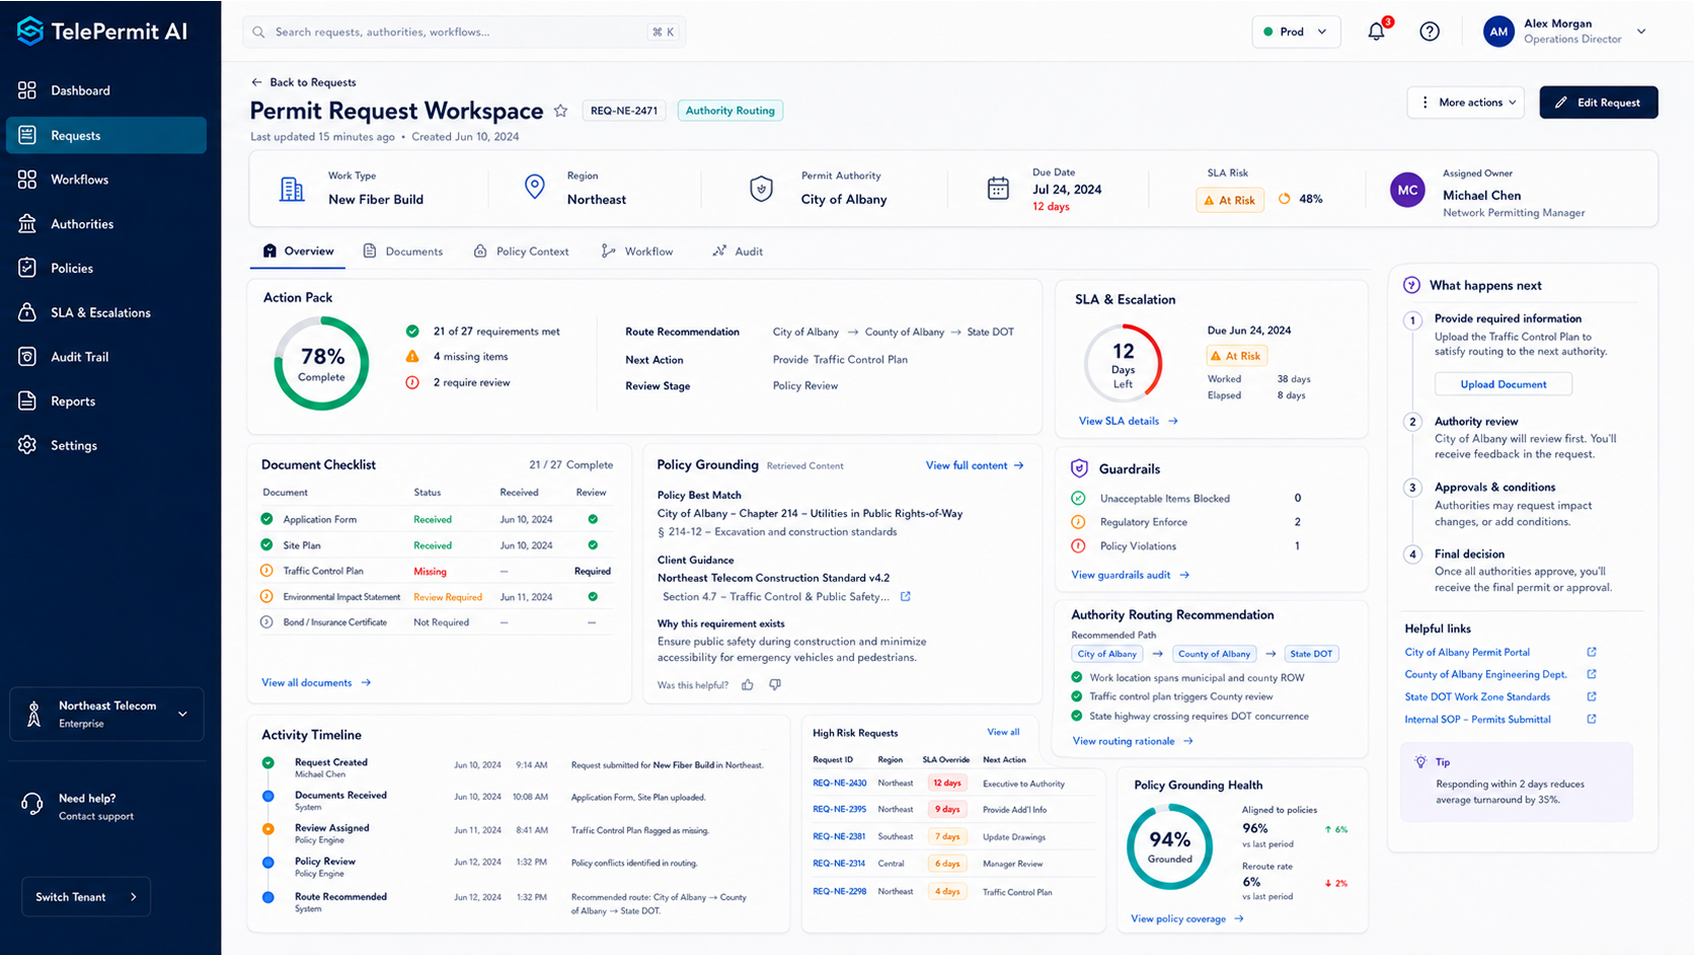Click the search requests input field
Viewport: 1694px width, 956px height.
(464, 32)
